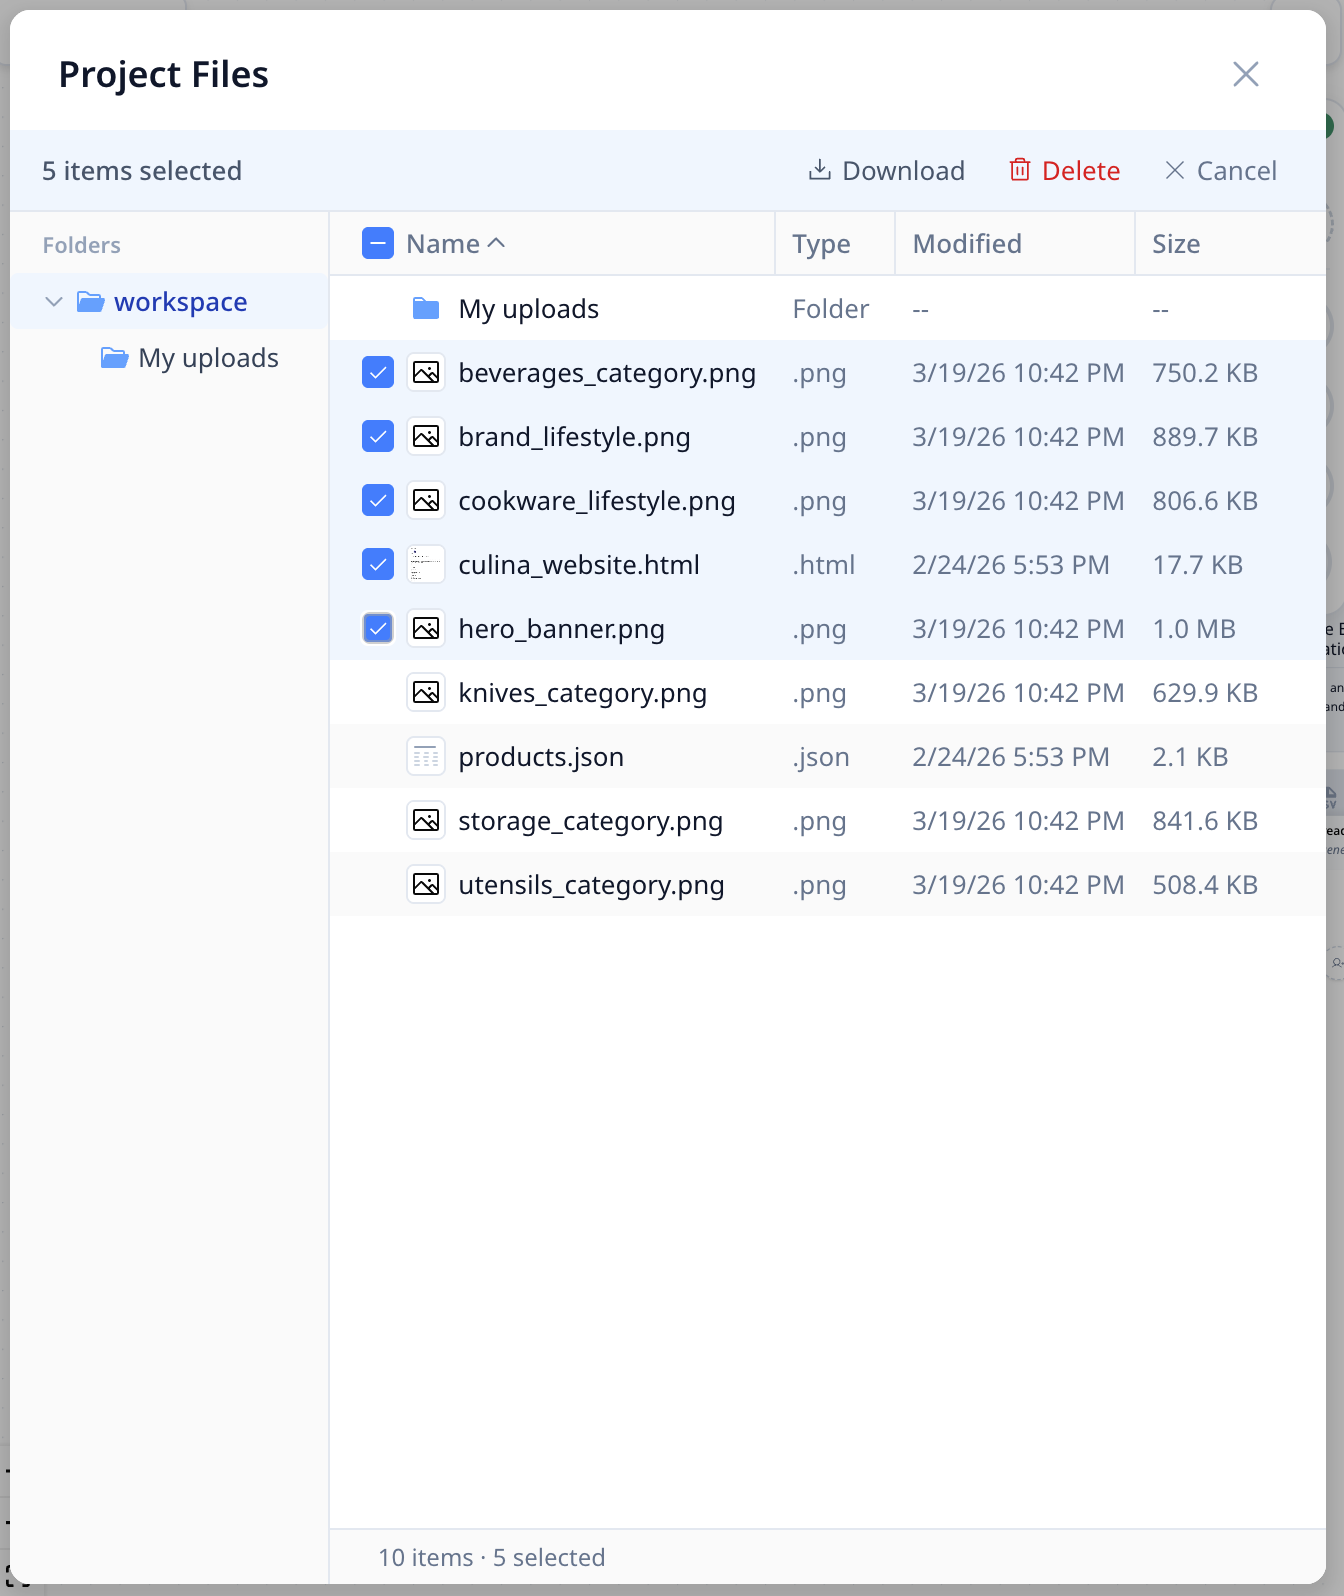This screenshot has height=1596, width=1344.
Task: Click the My uploads folder icon in file list
Action: (x=426, y=309)
